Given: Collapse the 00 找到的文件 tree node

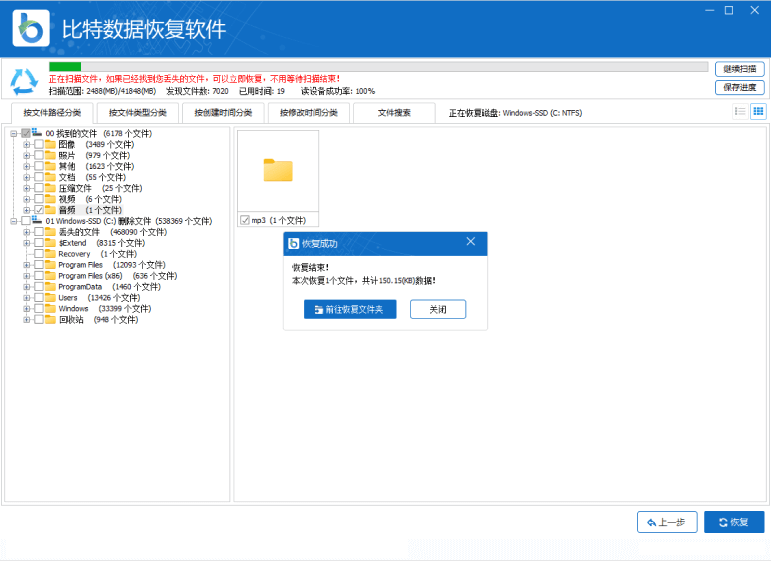Looking at the screenshot, I should pos(14,133).
